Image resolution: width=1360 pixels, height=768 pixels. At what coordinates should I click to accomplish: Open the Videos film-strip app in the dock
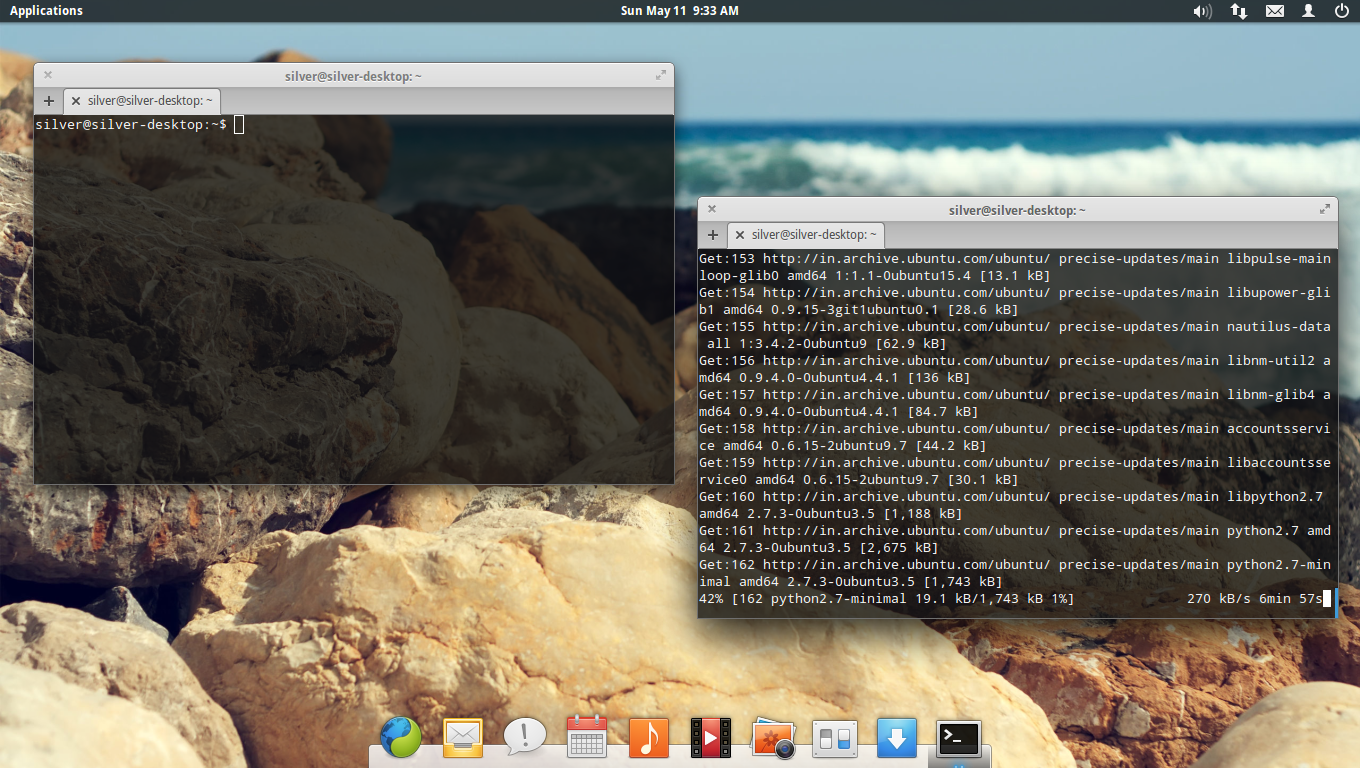pyautogui.click(x=711, y=738)
